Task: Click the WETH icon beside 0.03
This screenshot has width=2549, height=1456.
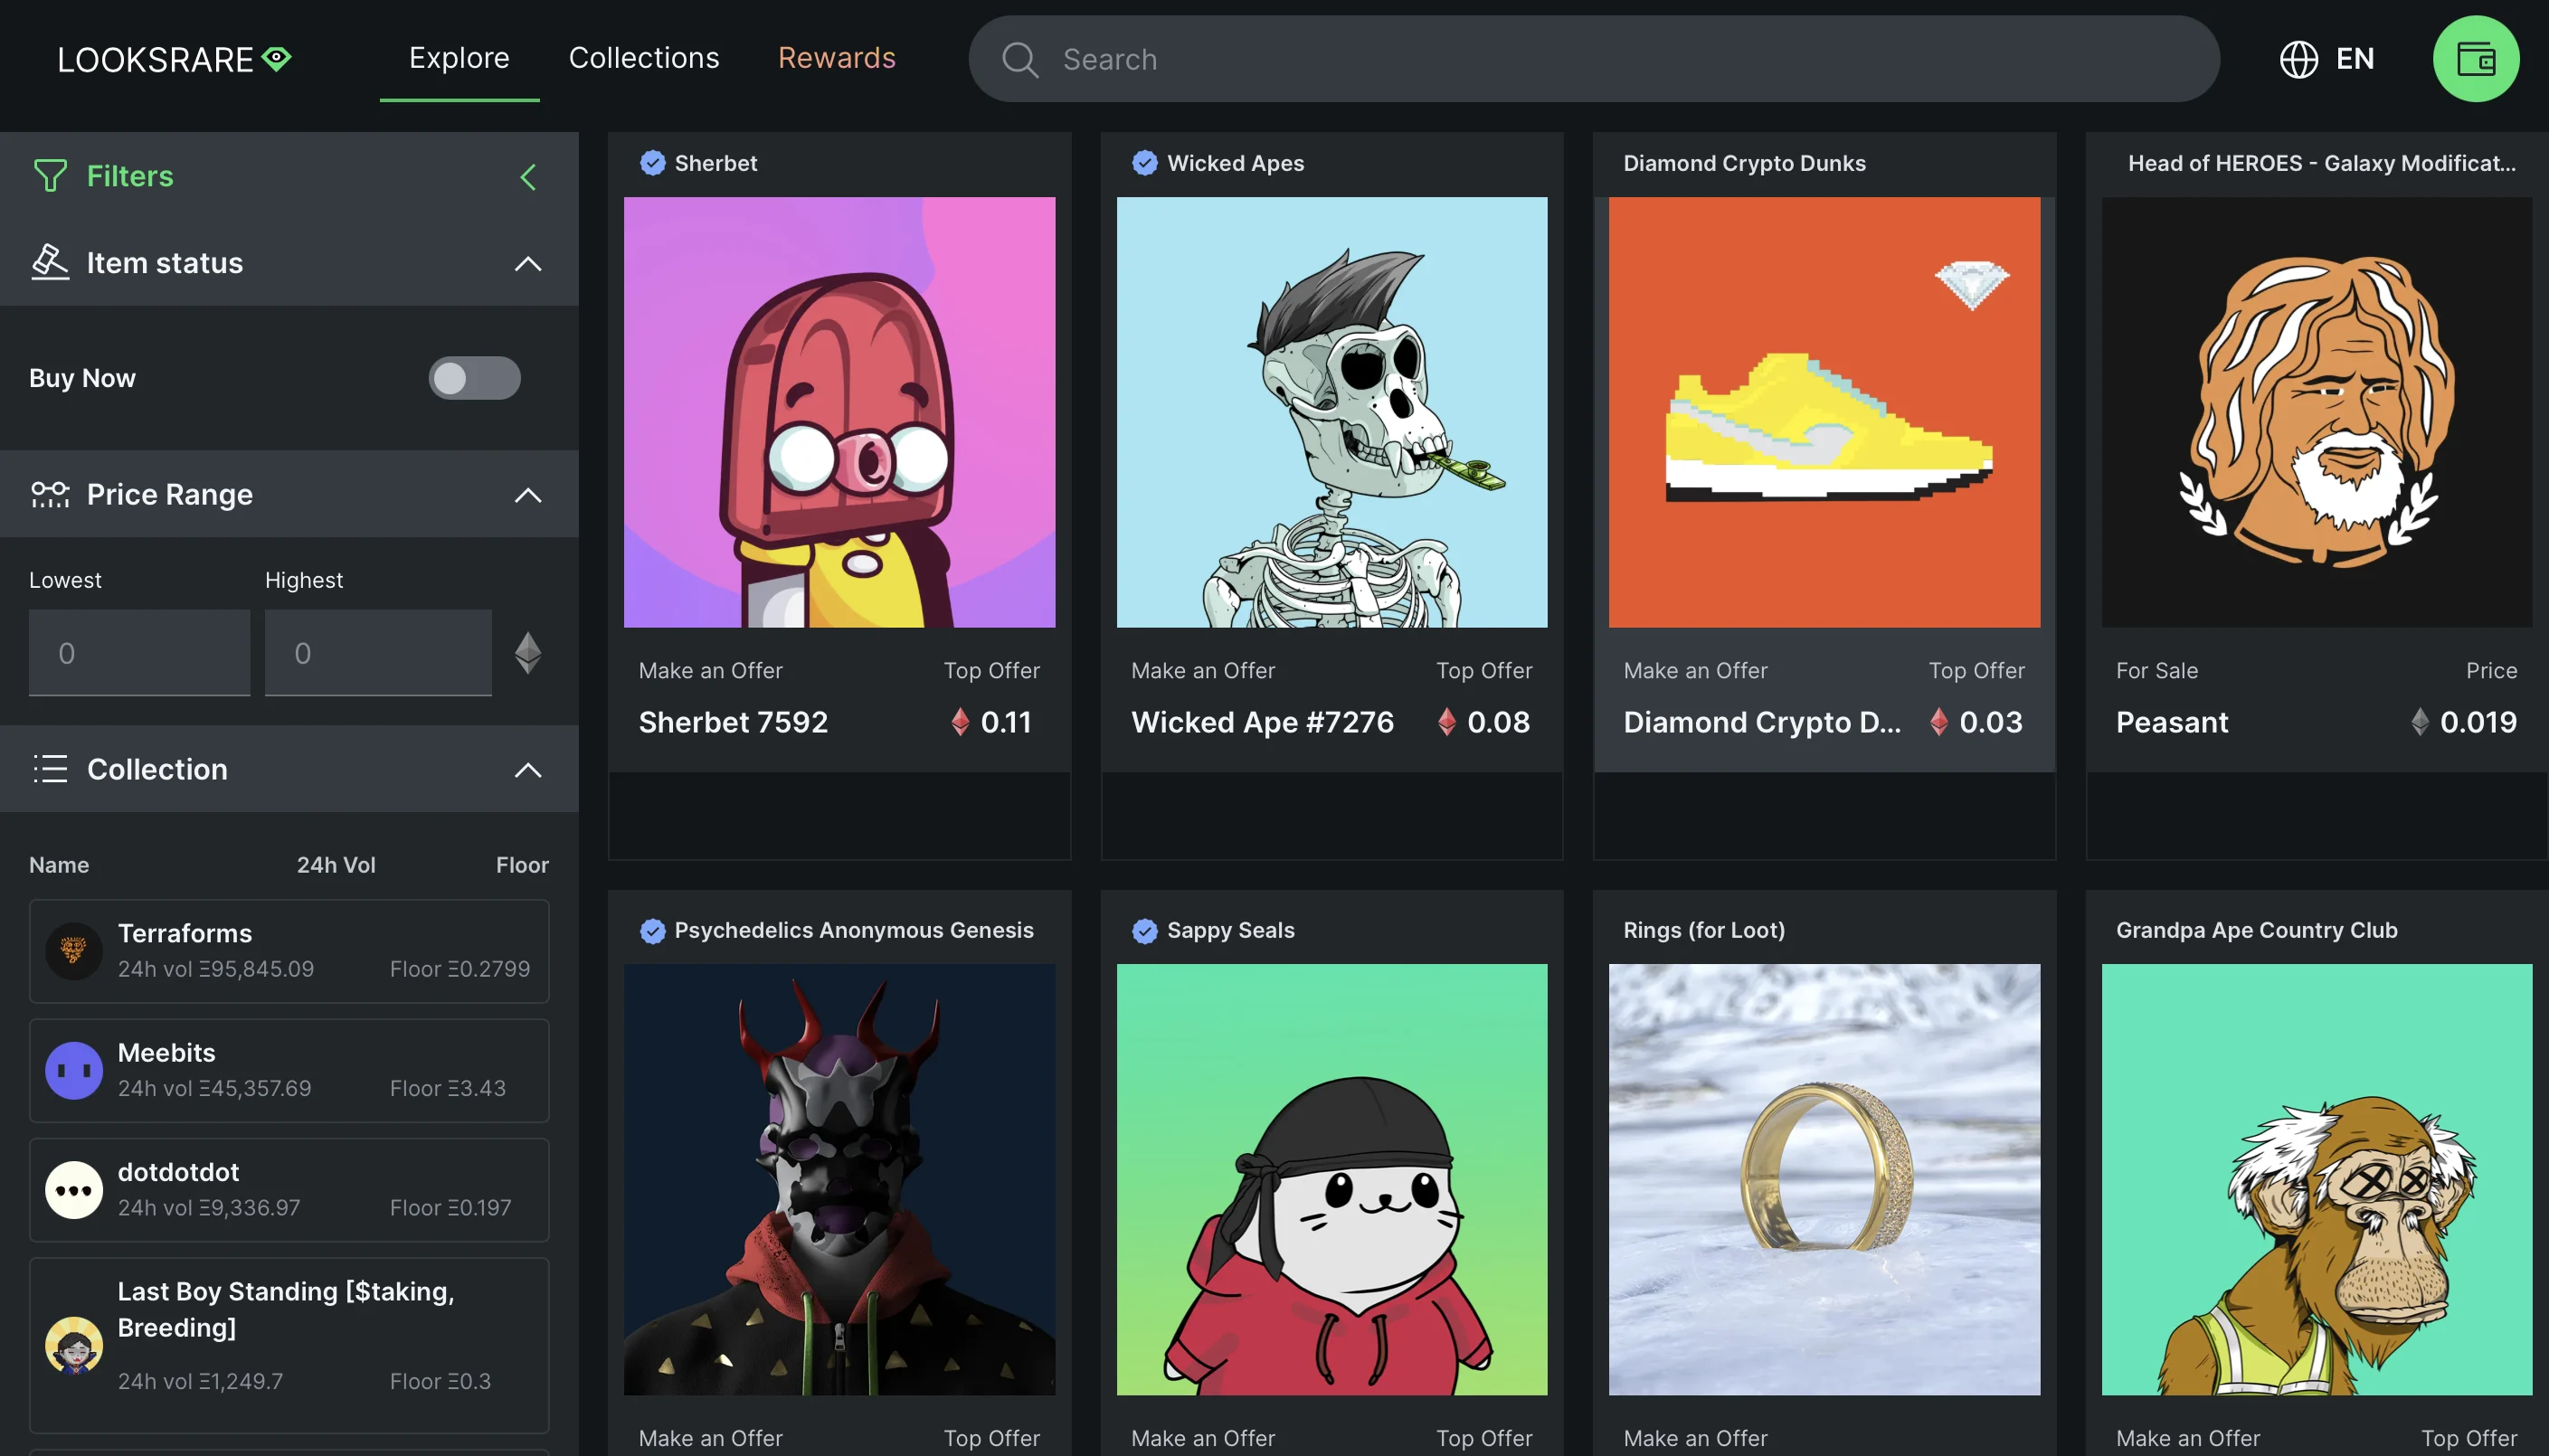Action: [1938, 722]
